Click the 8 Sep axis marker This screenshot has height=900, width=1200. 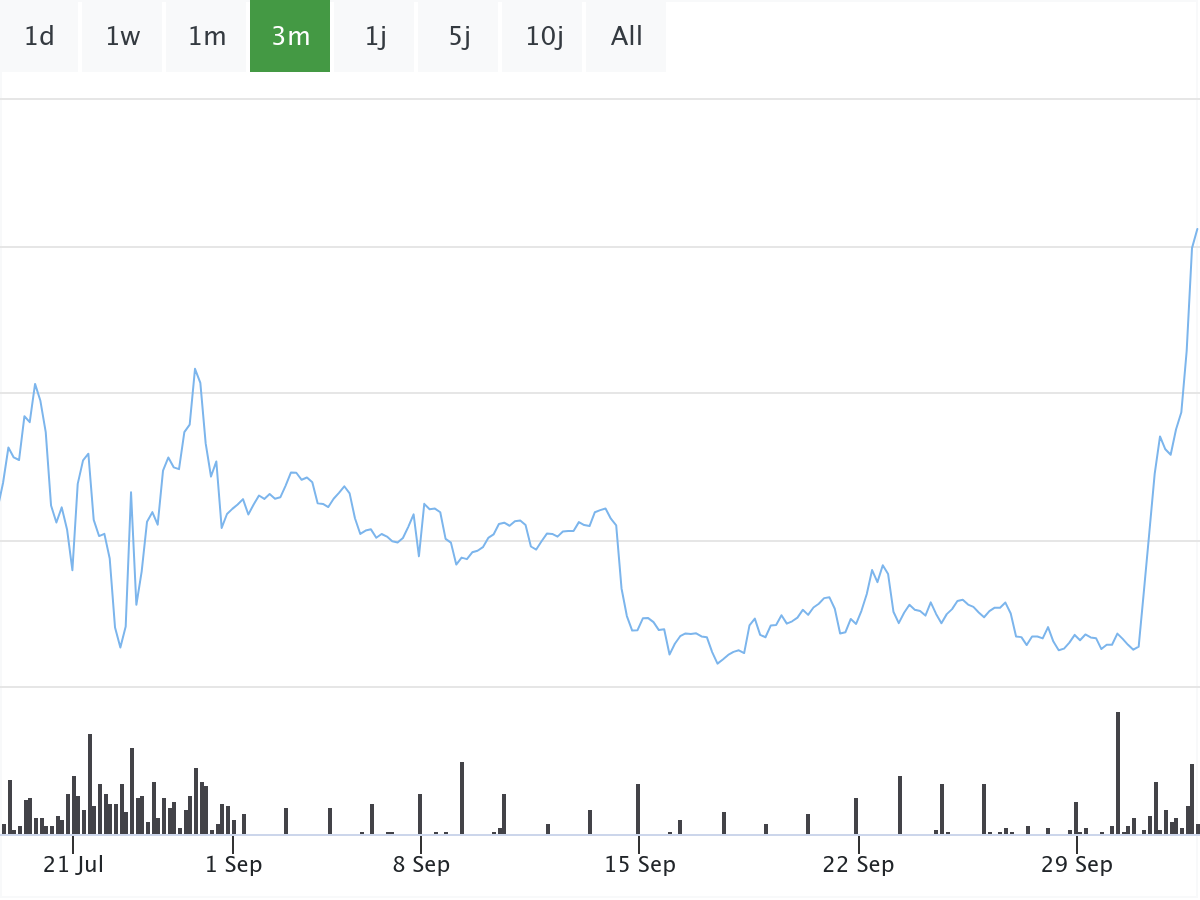tap(421, 865)
